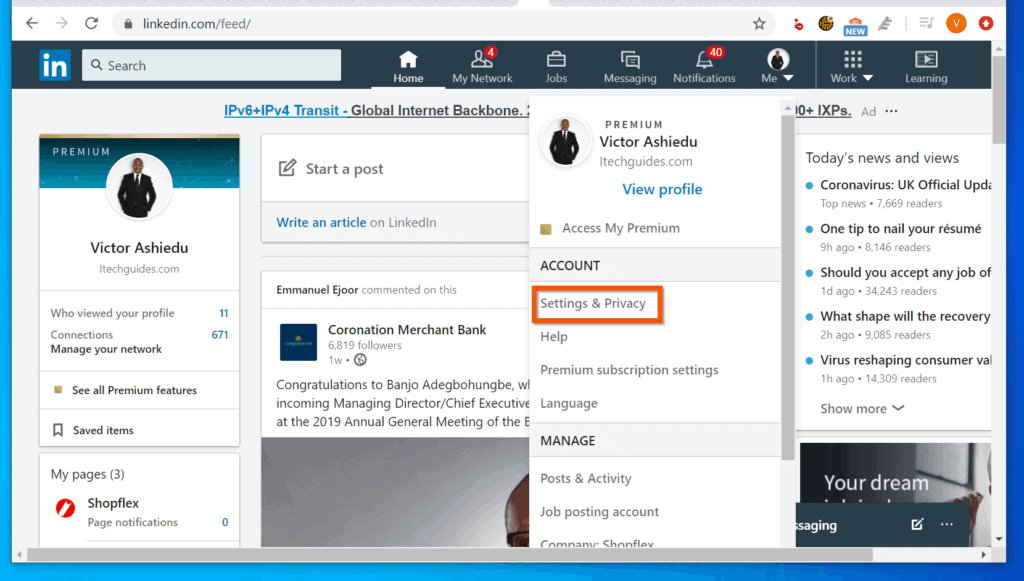Screen dimensions: 1024x581
Task: Expand the Work apps dropdown
Action: point(852,66)
